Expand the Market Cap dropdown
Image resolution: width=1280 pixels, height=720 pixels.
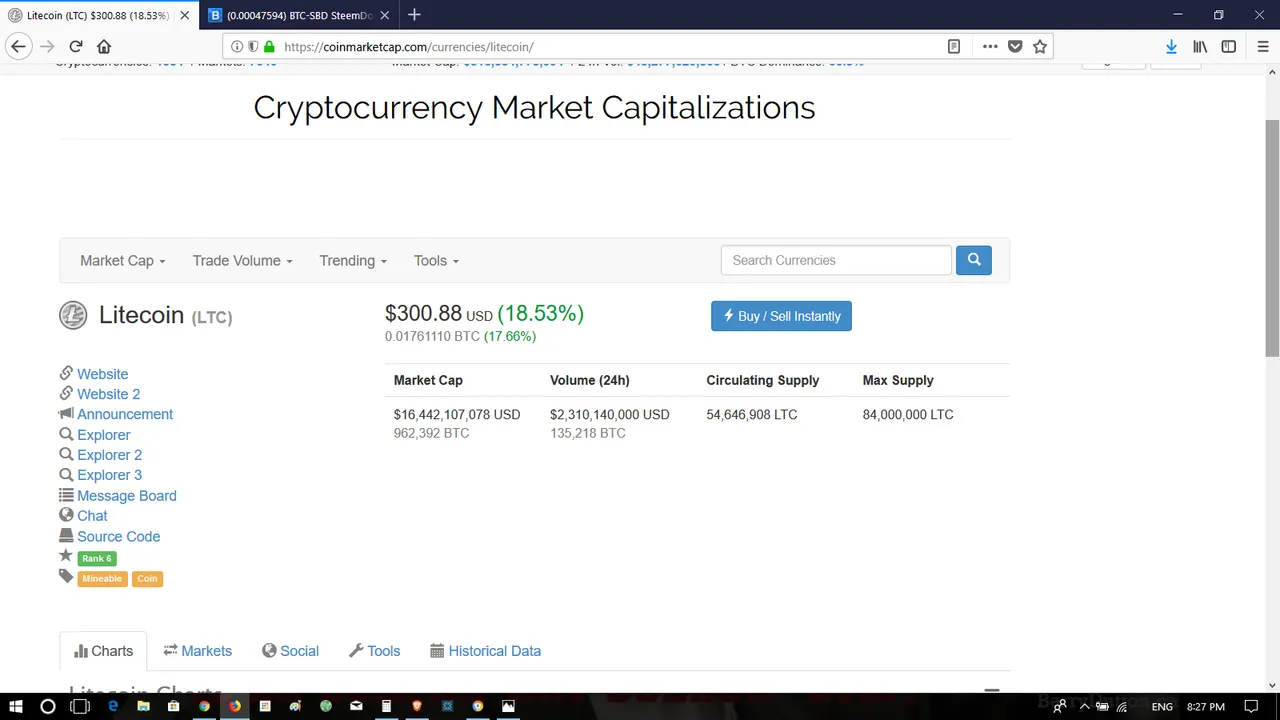[x=122, y=260]
